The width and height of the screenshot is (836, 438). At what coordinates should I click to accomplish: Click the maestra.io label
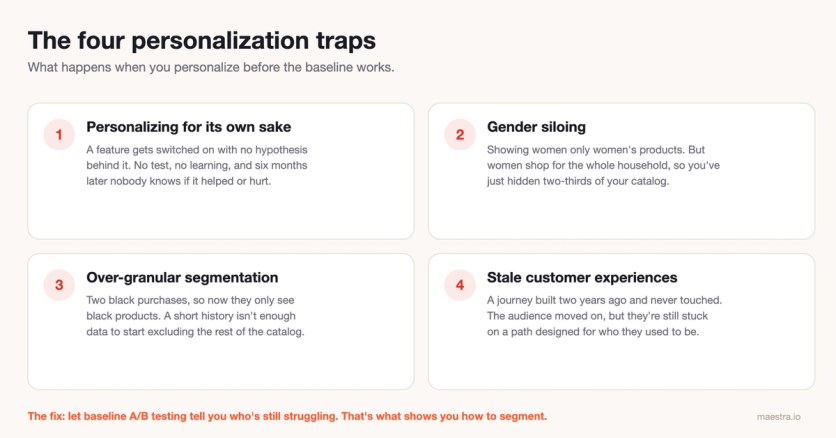click(778, 417)
